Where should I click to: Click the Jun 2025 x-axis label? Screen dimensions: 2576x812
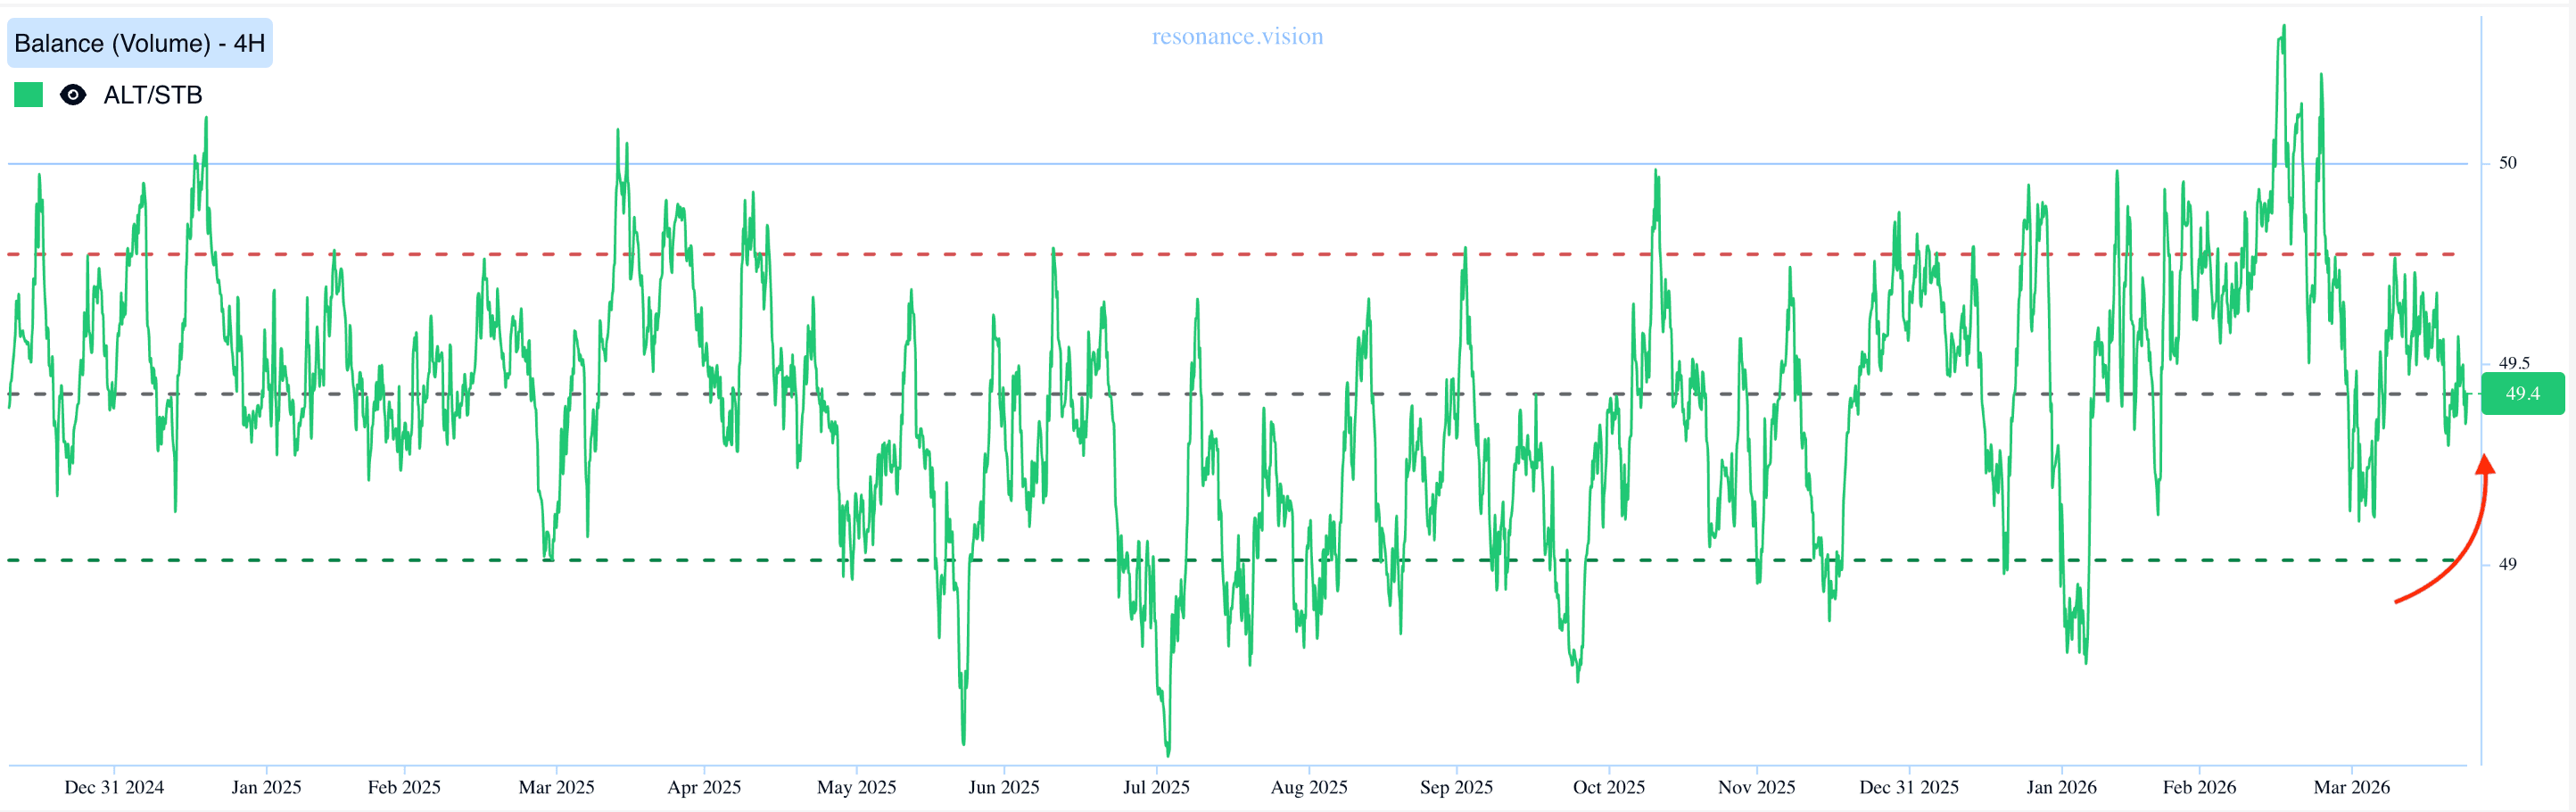click(x=1003, y=787)
